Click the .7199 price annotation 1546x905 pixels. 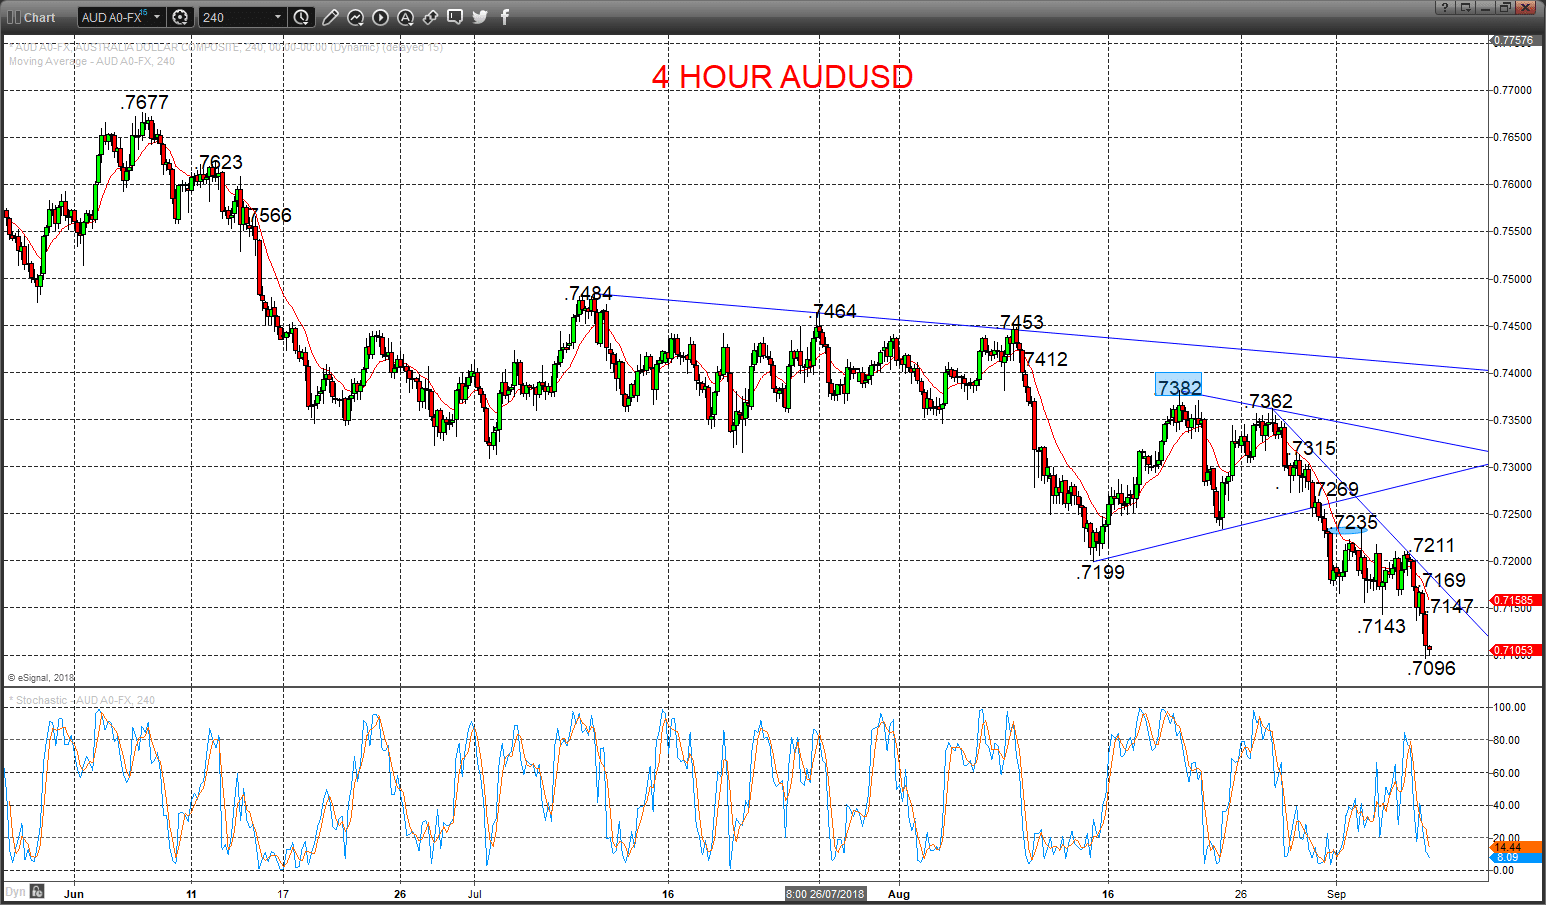click(x=1100, y=572)
